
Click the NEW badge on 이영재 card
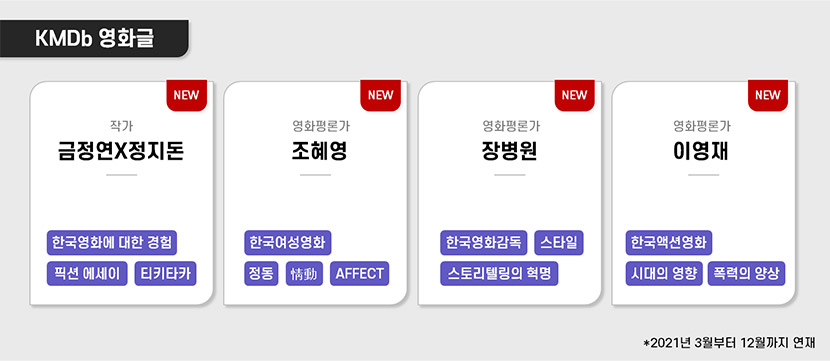tap(768, 95)
